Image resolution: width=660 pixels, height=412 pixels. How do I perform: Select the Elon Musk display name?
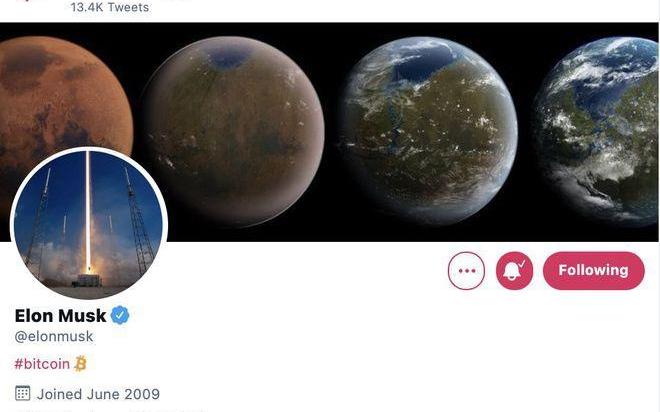[60, 316]
